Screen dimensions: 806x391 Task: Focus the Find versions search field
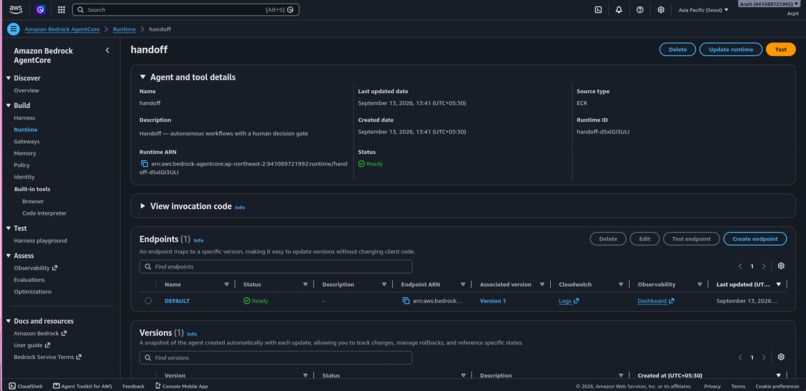pos(276,358)
